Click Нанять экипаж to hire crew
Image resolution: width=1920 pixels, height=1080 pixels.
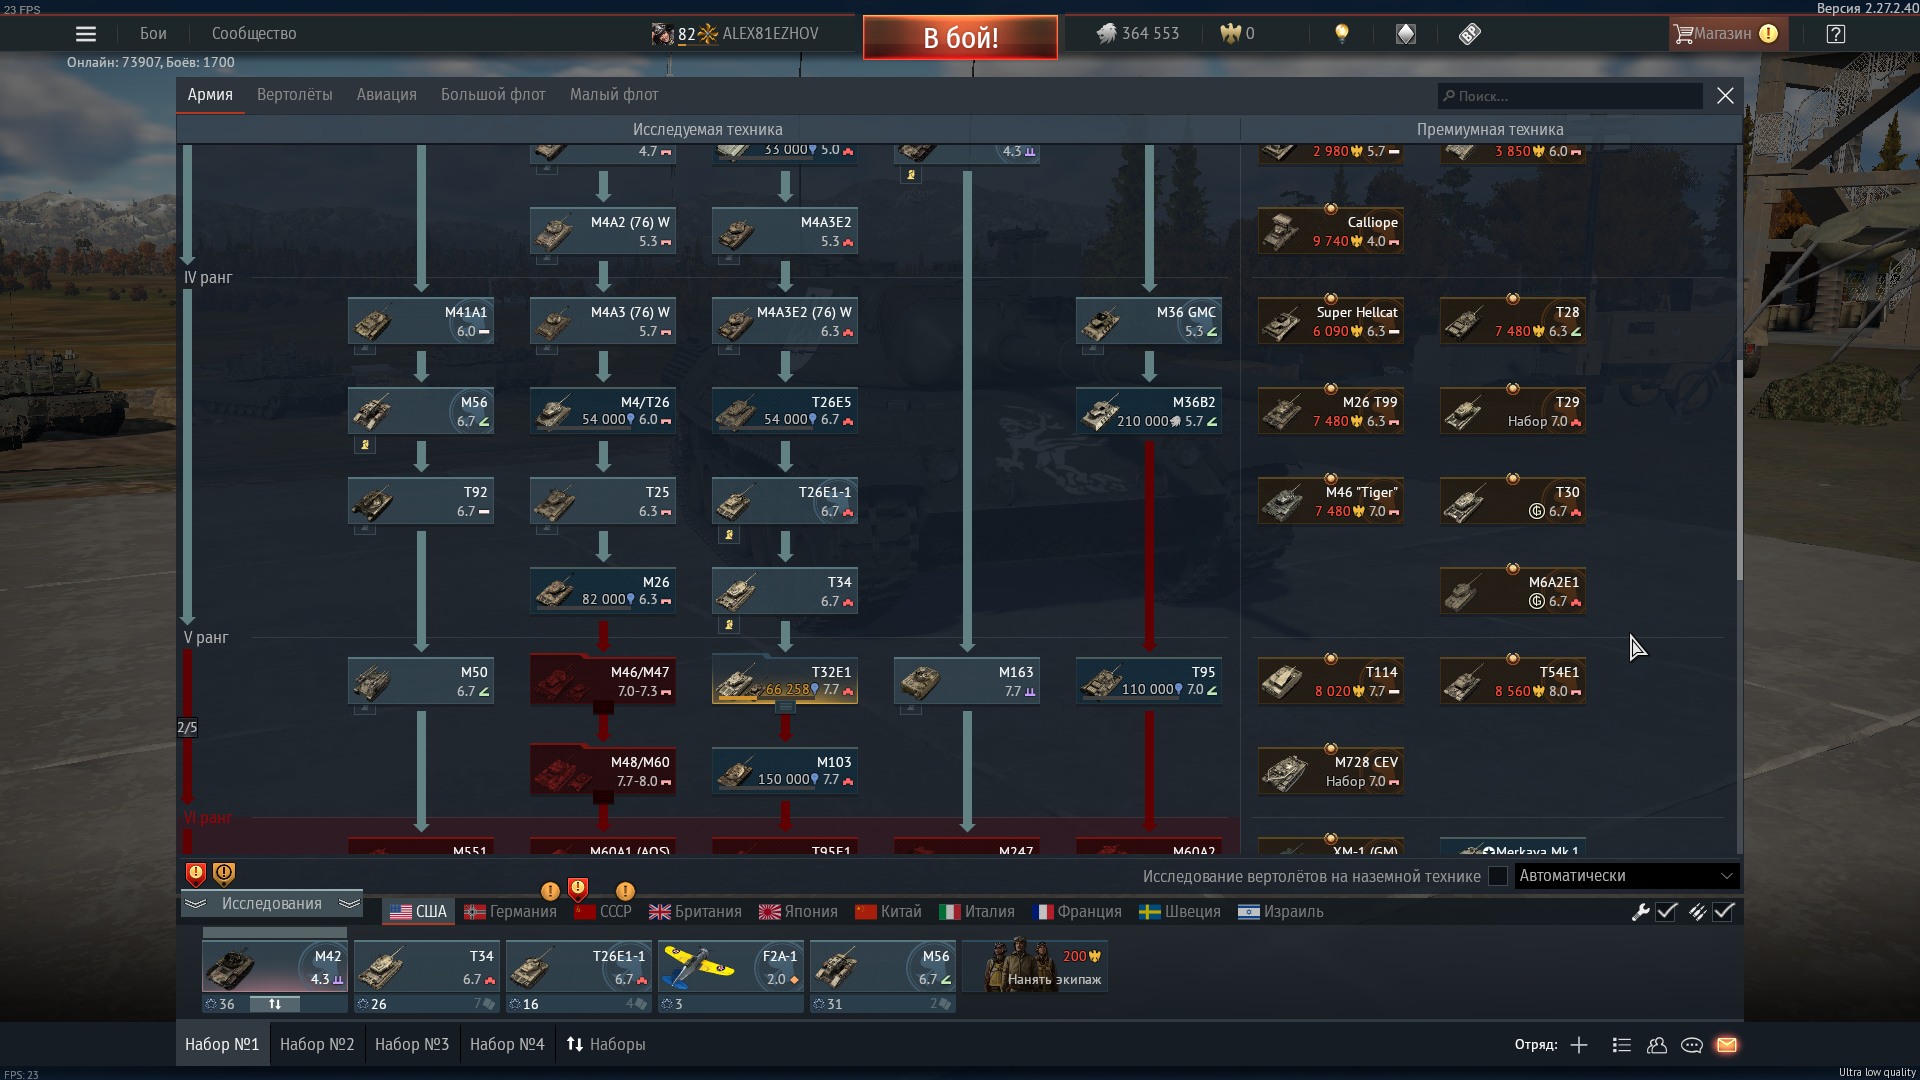click(x=1035, y=966)
